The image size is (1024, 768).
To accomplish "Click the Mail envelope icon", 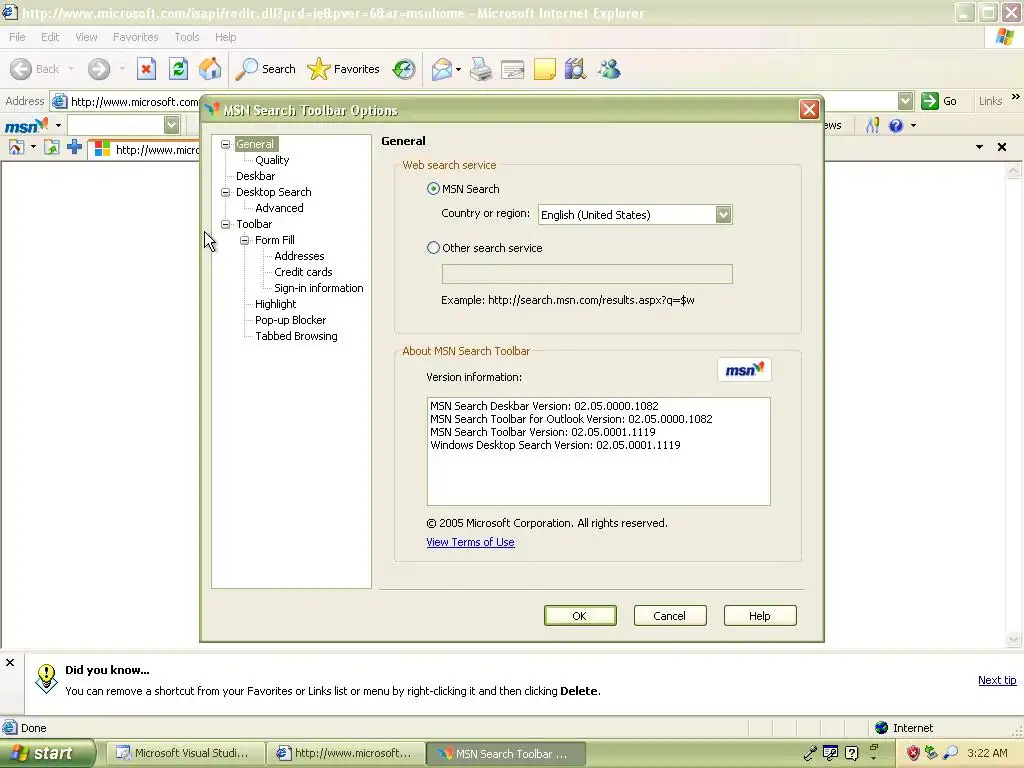I will point(441,69).
